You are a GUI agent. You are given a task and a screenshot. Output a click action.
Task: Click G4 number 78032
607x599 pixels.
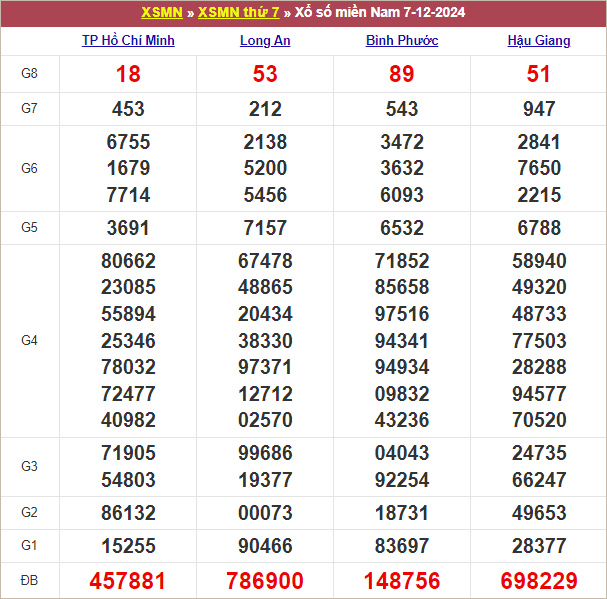tap(128, 367)
